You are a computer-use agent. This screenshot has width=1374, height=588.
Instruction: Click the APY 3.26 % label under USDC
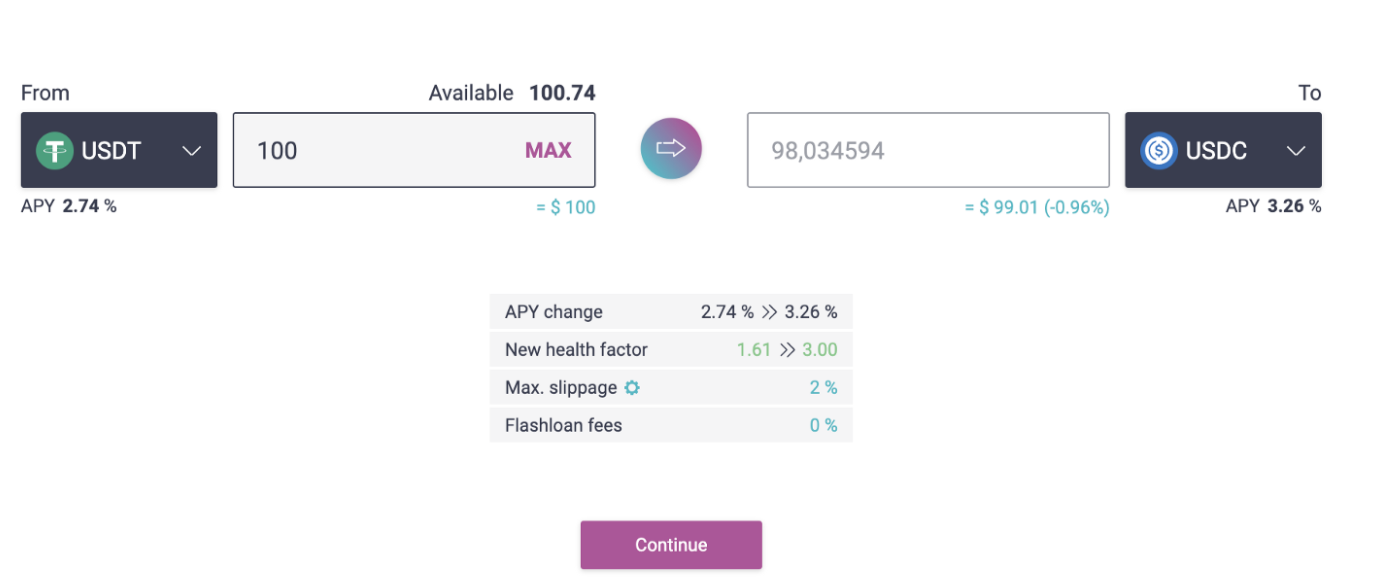(1273, 206)
